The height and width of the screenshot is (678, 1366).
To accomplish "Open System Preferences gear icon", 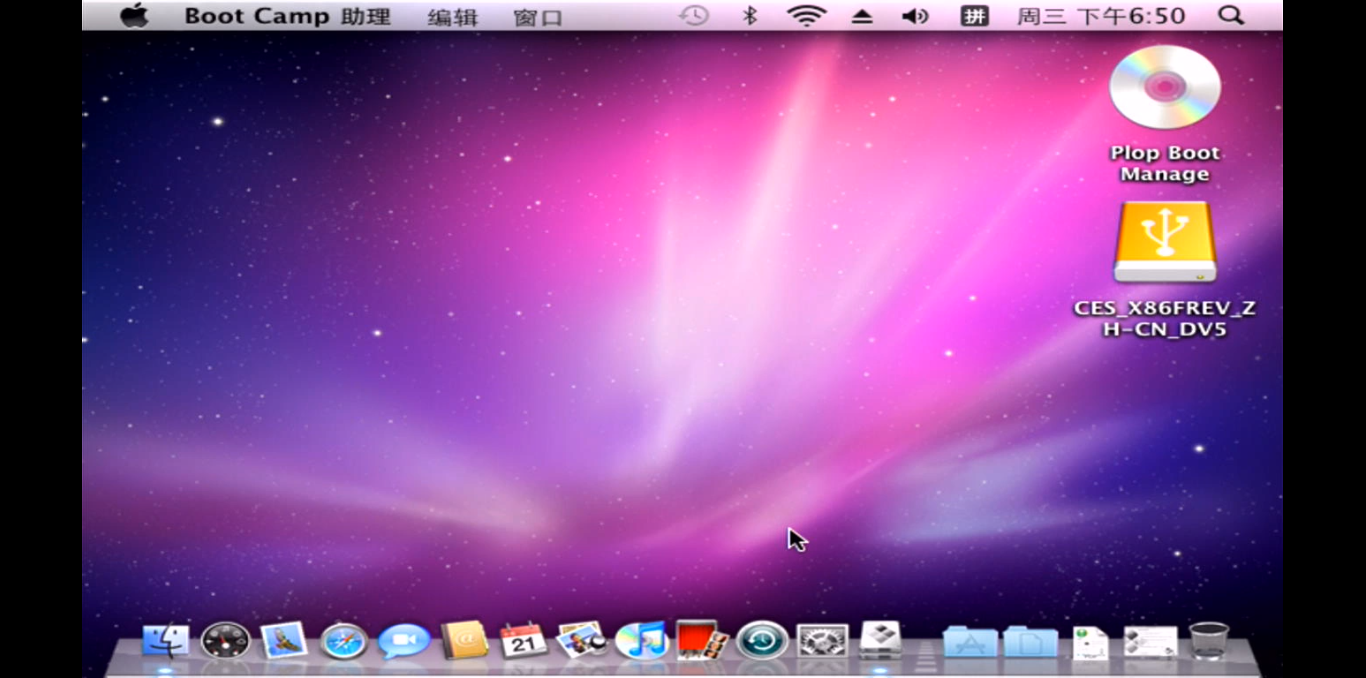I will pos(822,641).
